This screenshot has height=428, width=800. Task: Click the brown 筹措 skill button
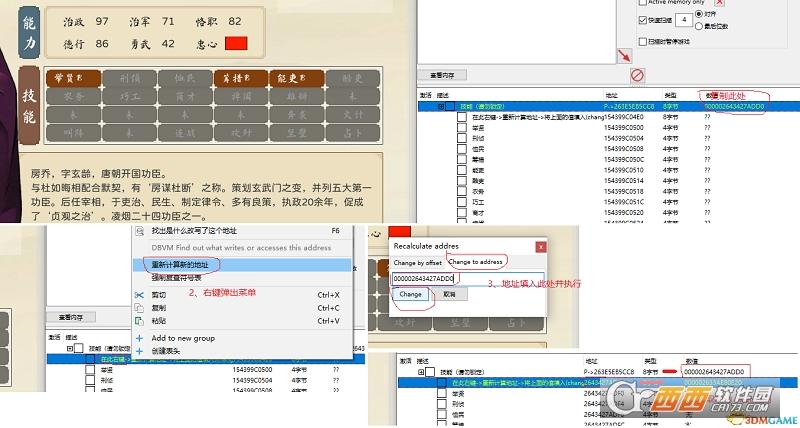click(x=240, y=79)
